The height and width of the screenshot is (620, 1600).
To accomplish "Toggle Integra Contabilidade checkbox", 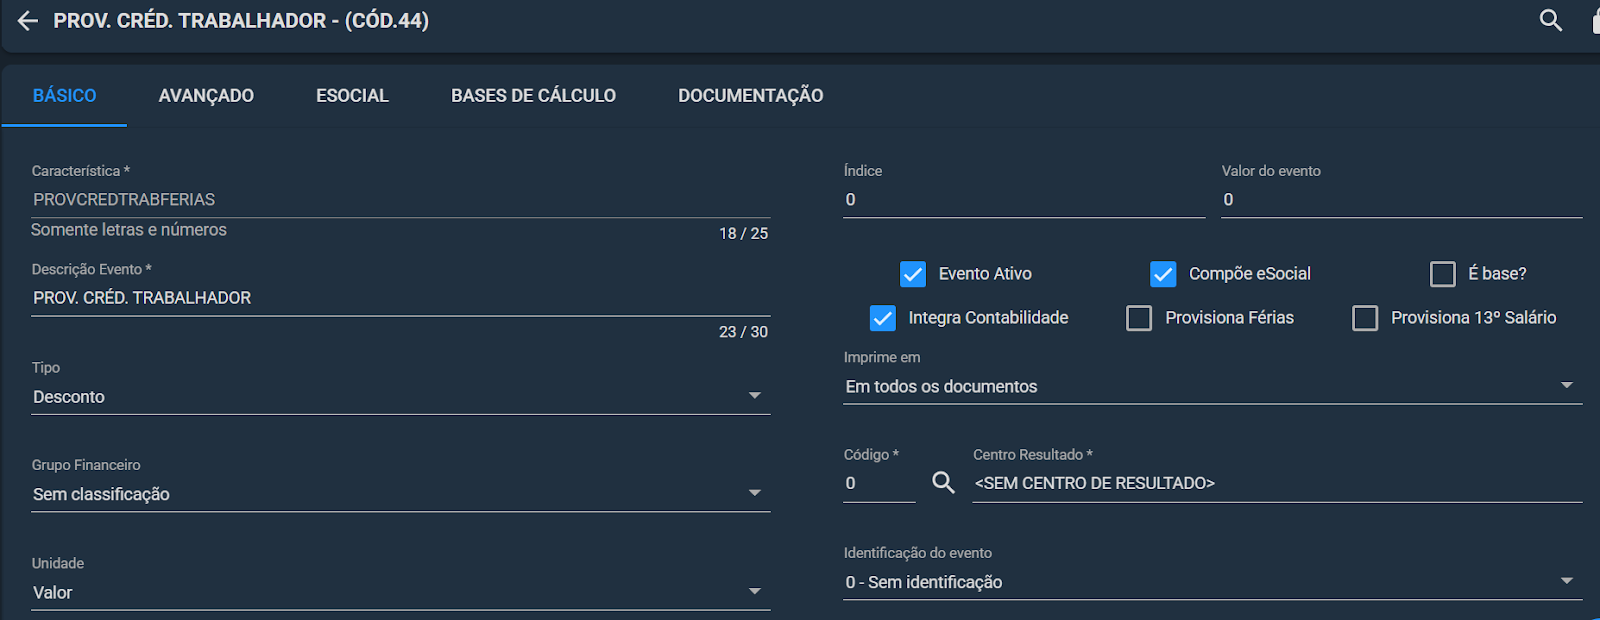I will point(883,318).
